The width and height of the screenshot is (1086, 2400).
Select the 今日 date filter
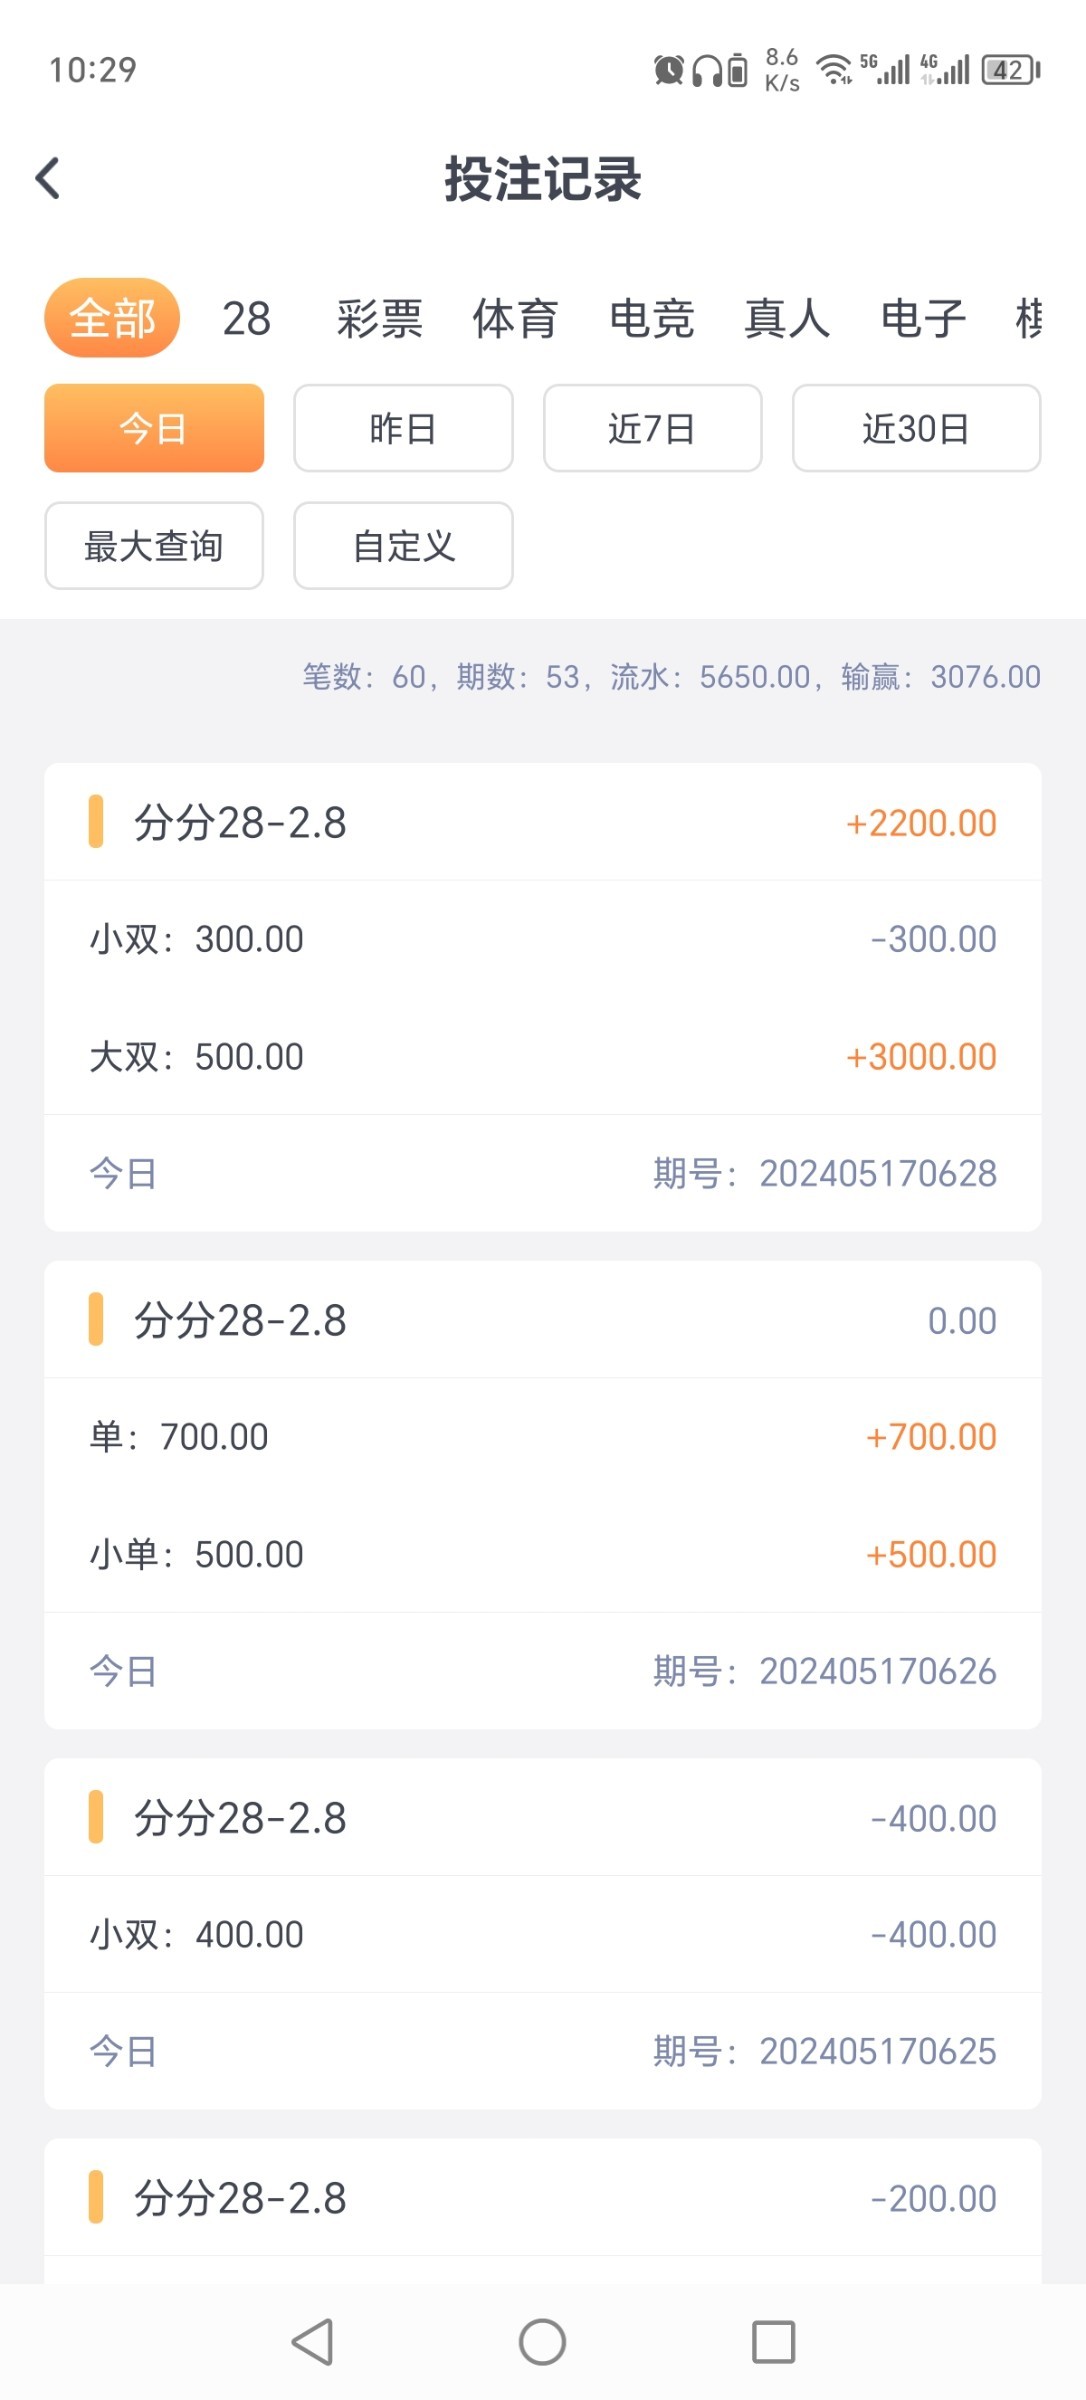tap(154, 428)
